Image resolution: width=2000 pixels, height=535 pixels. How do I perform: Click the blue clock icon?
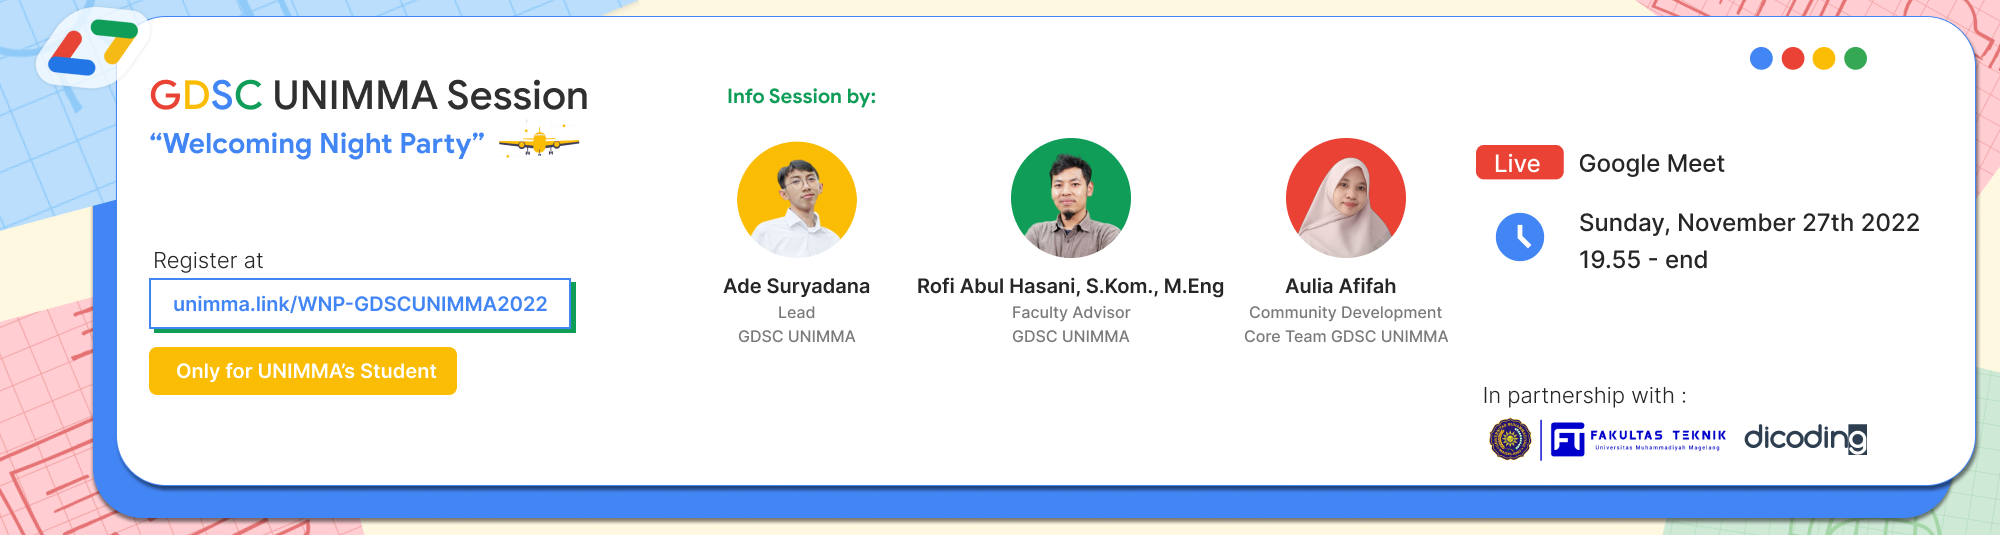point(1519,237)
